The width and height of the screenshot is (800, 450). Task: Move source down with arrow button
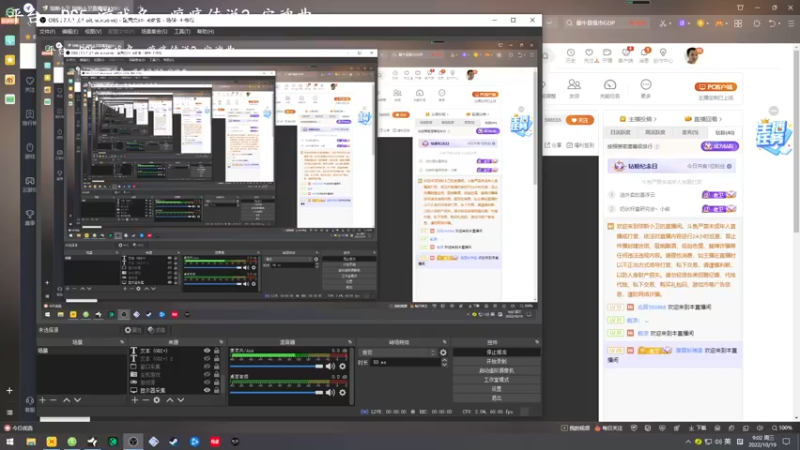(x=181, y=400)
